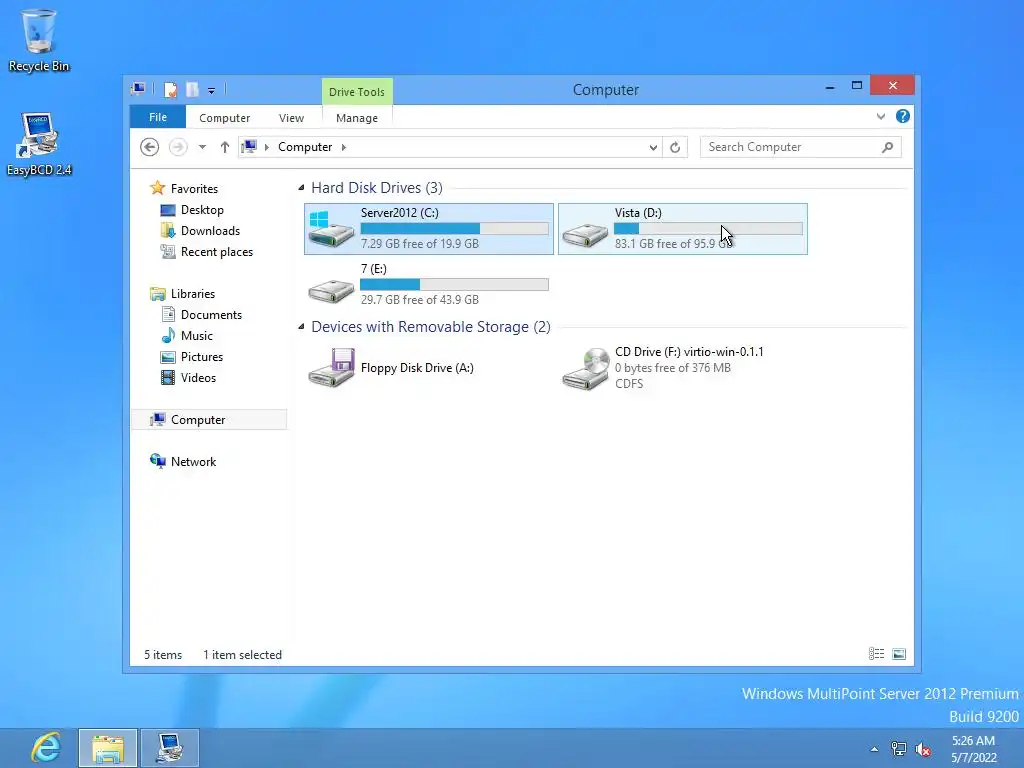Click '29.7 GB free of 43.9 GB' text
The width and height of the screenshot is (1024, 768).
tap(420, 300)
